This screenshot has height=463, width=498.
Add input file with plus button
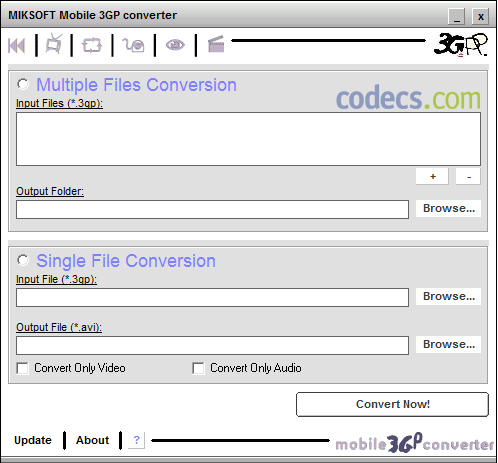point(432,176)
